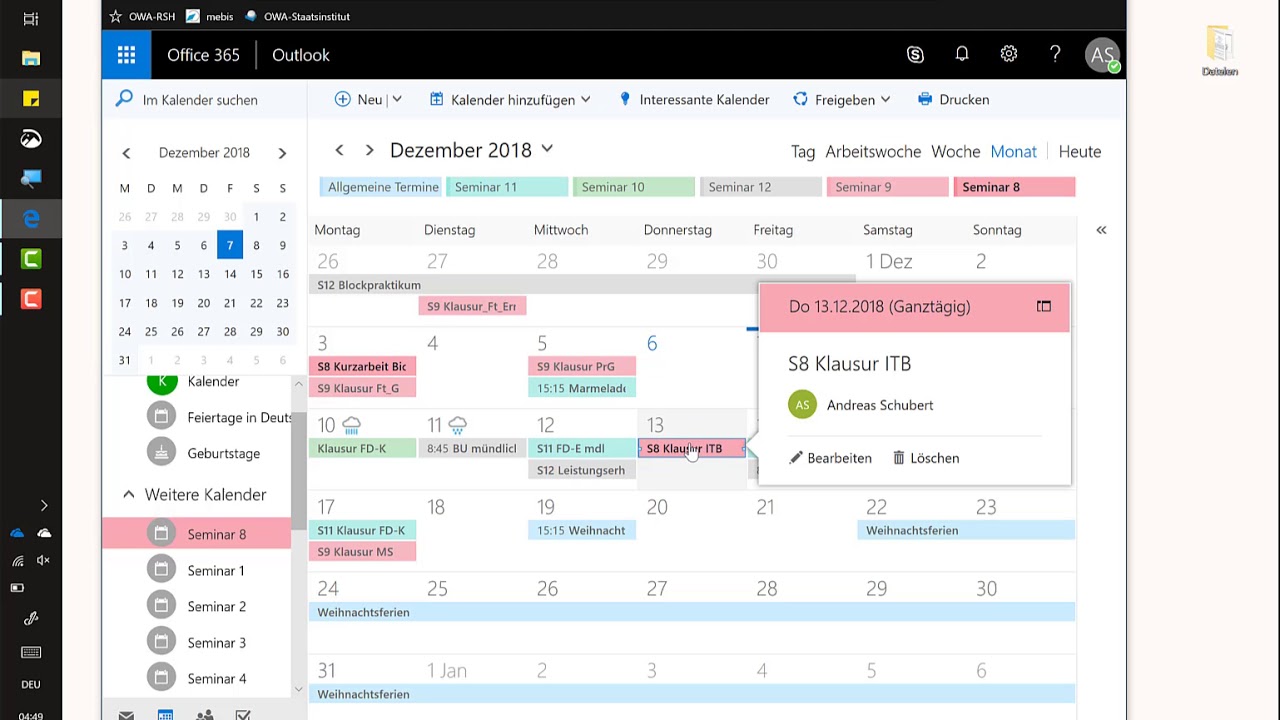
Task: Expand the Windows taskbar chevron
Action: click(x=43, y=505)
